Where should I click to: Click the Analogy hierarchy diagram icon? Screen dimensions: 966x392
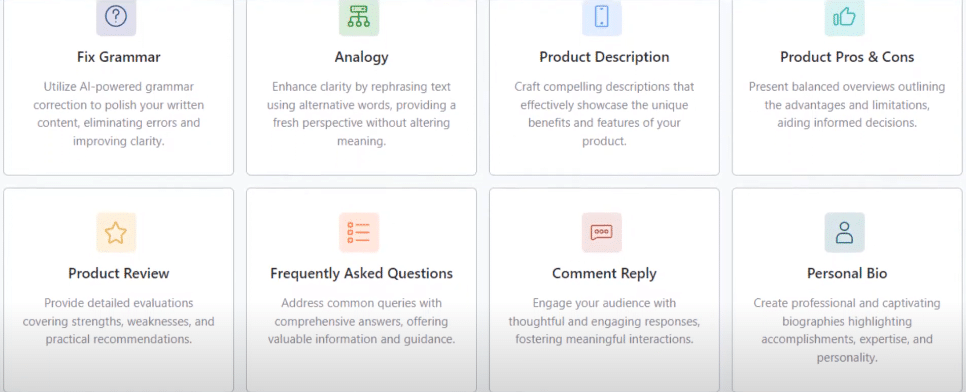pos(359,17)
